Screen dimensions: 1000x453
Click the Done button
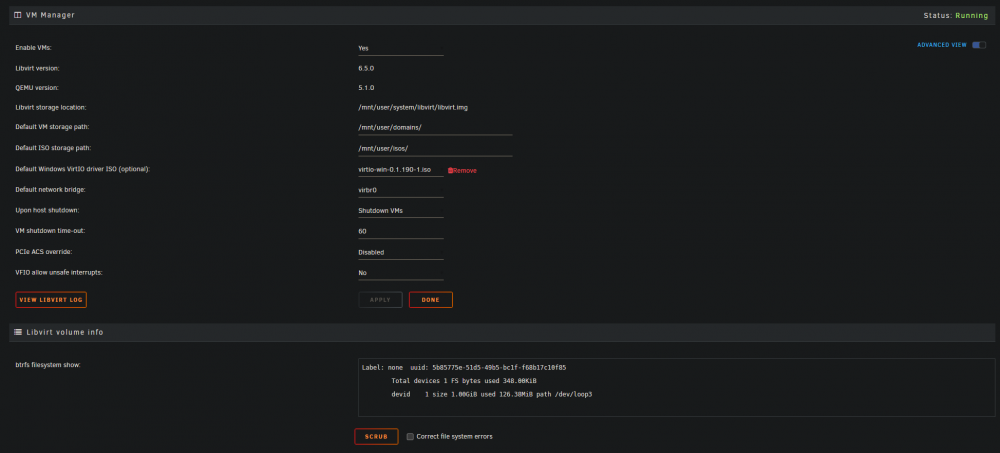tap(430, 300)
